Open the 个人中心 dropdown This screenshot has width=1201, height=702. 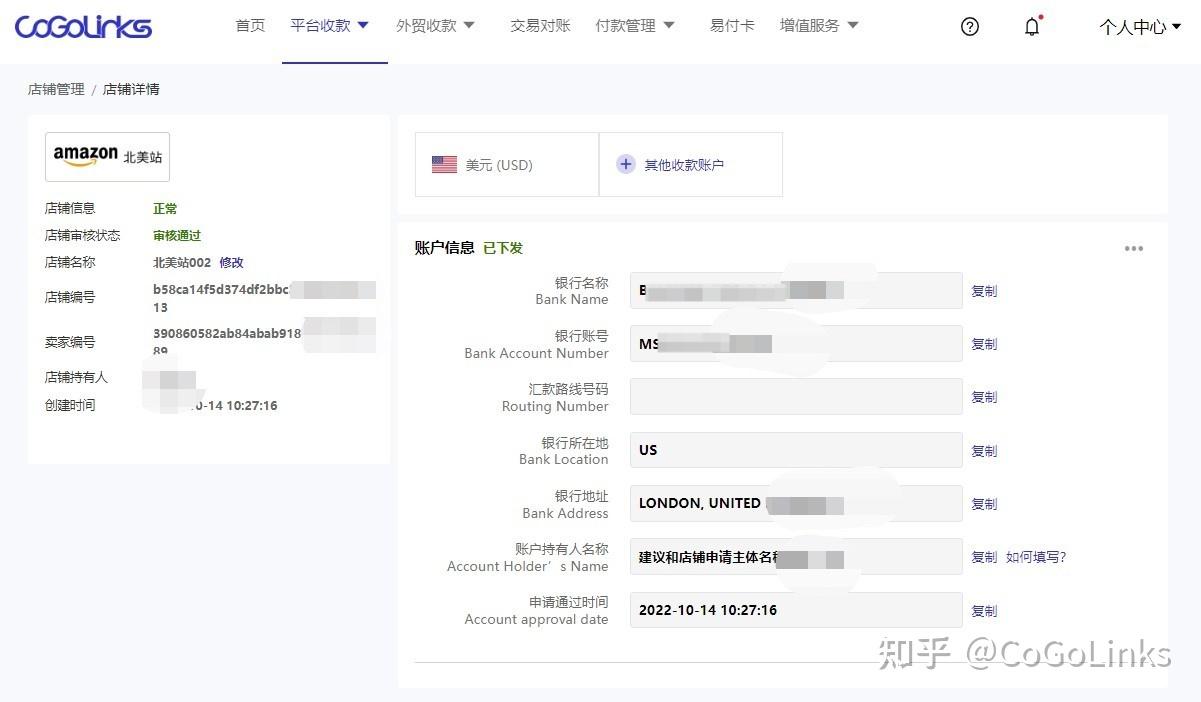pos(1139,27)
